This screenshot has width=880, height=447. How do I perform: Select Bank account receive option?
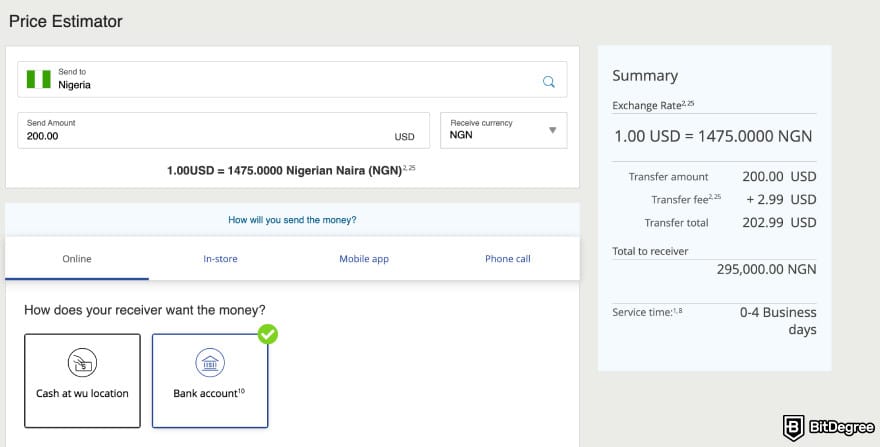tap(210, 381)
